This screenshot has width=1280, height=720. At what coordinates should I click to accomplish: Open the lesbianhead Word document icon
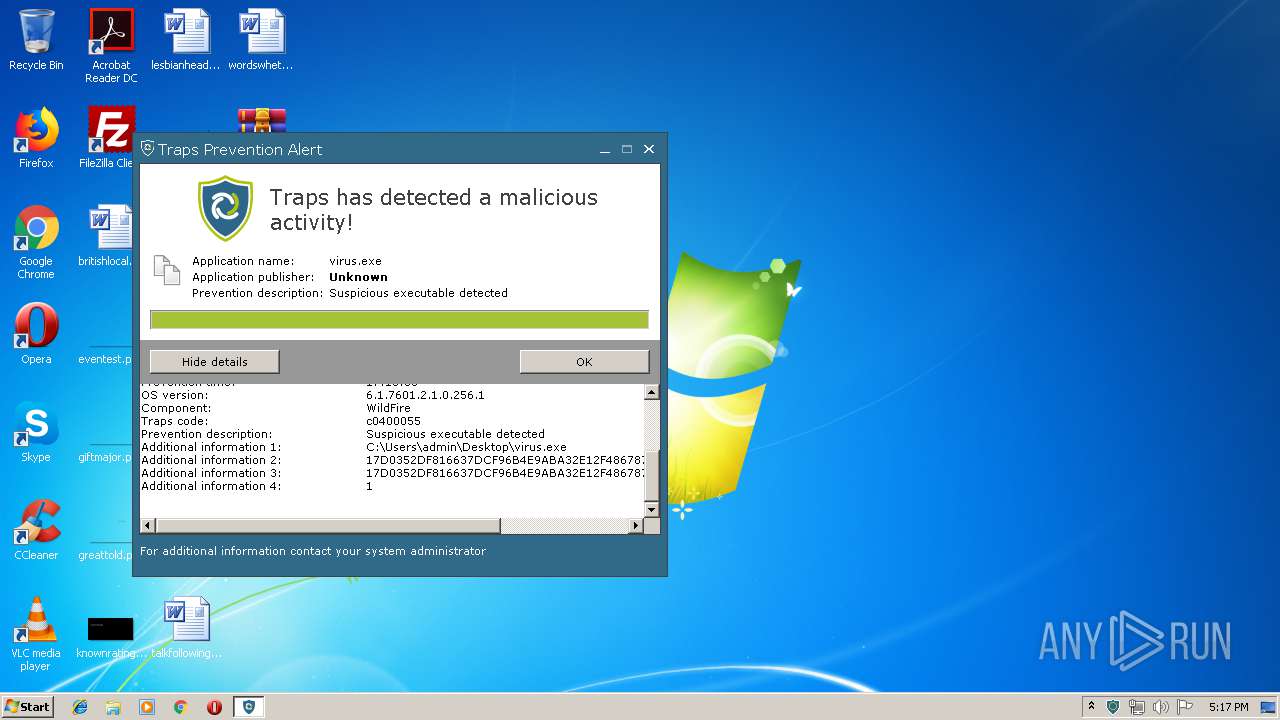tap(186, 40)
